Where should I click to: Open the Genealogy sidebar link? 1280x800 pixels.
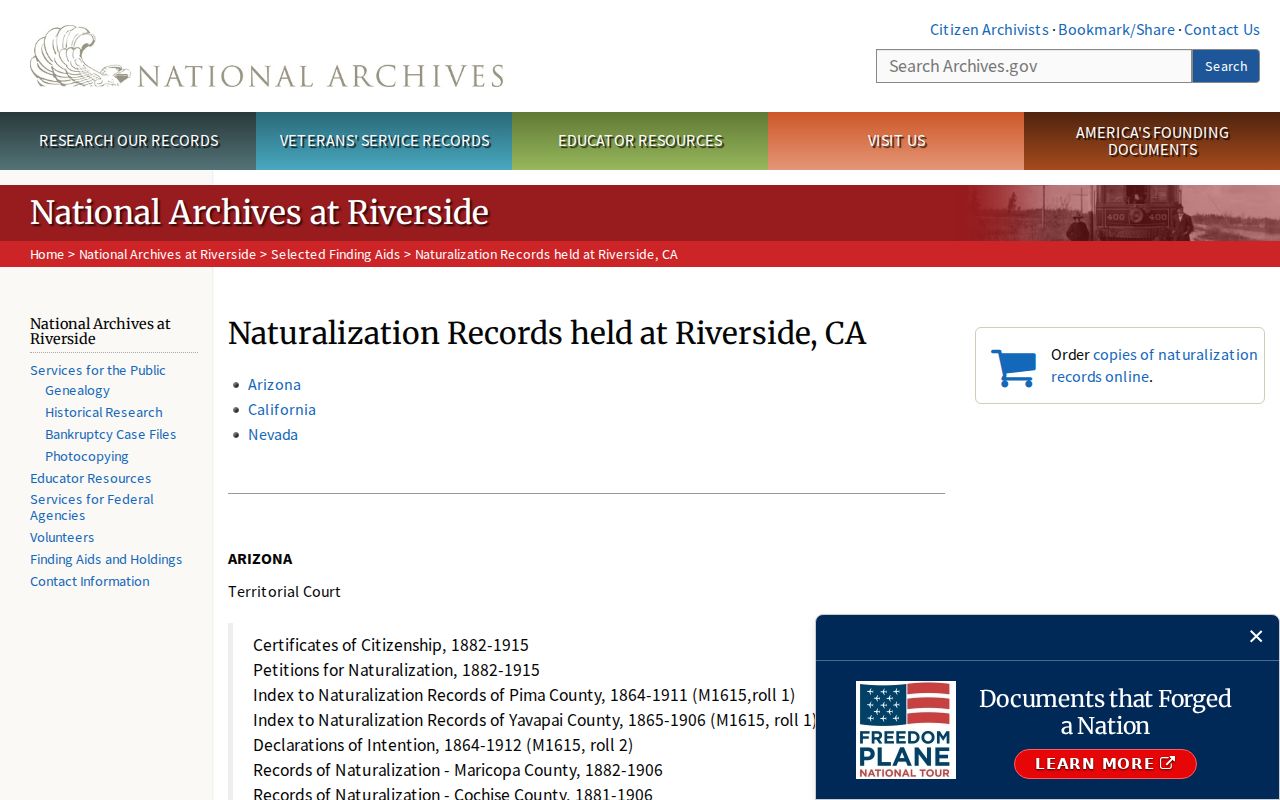[77, 391]
